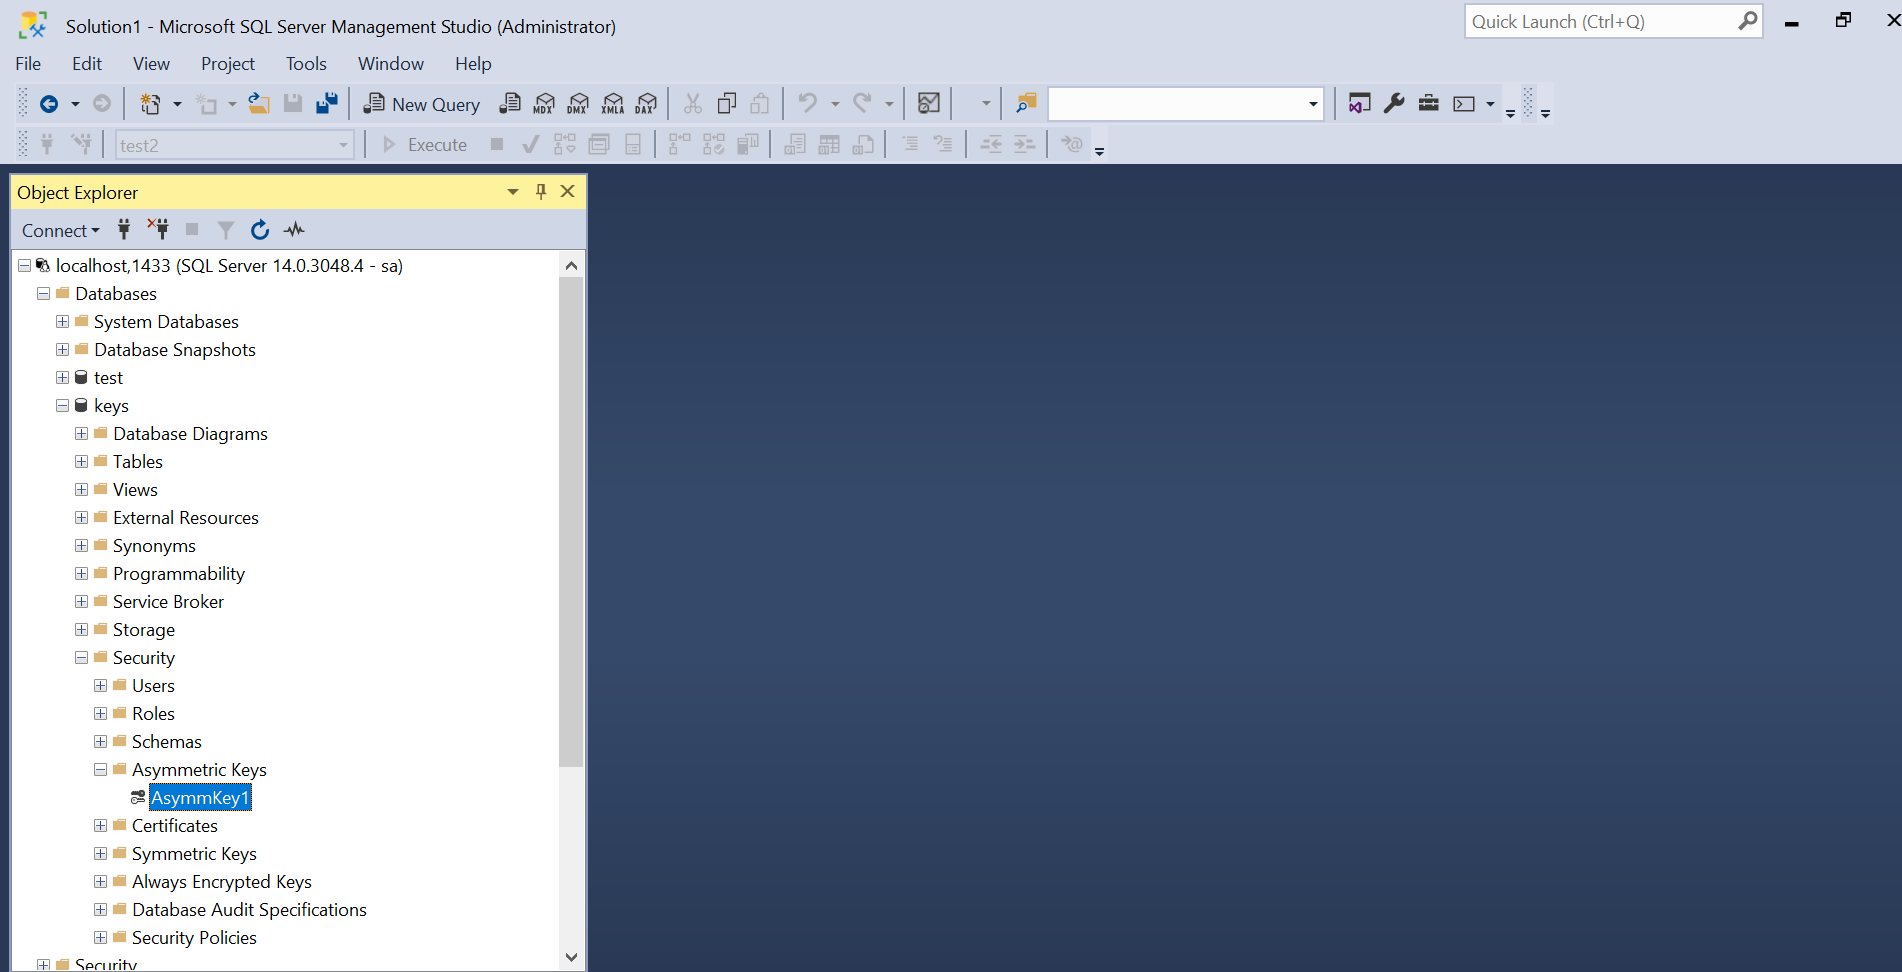The image size is (1902, 972).
Task: Click the Disconnect icon in Object Explorer
Action: 158,229
